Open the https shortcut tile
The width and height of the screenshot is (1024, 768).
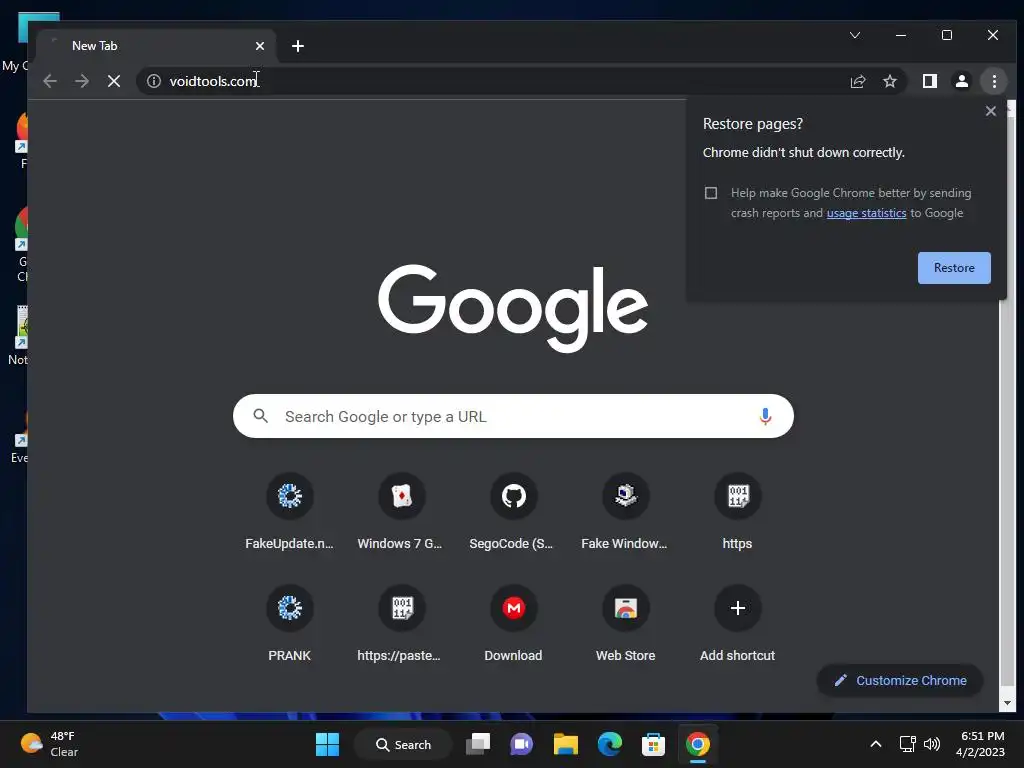pyautogui.click(x=737, y=513)
